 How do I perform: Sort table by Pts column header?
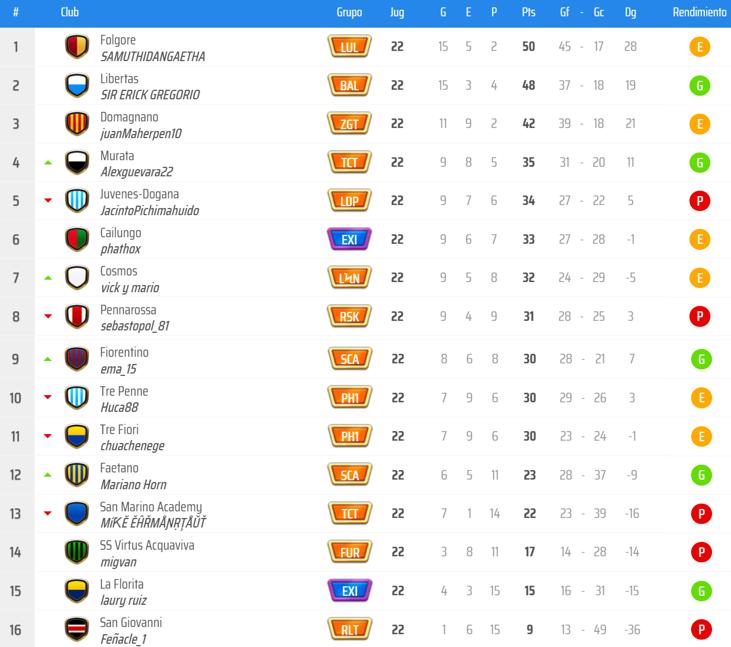(528, 13)
